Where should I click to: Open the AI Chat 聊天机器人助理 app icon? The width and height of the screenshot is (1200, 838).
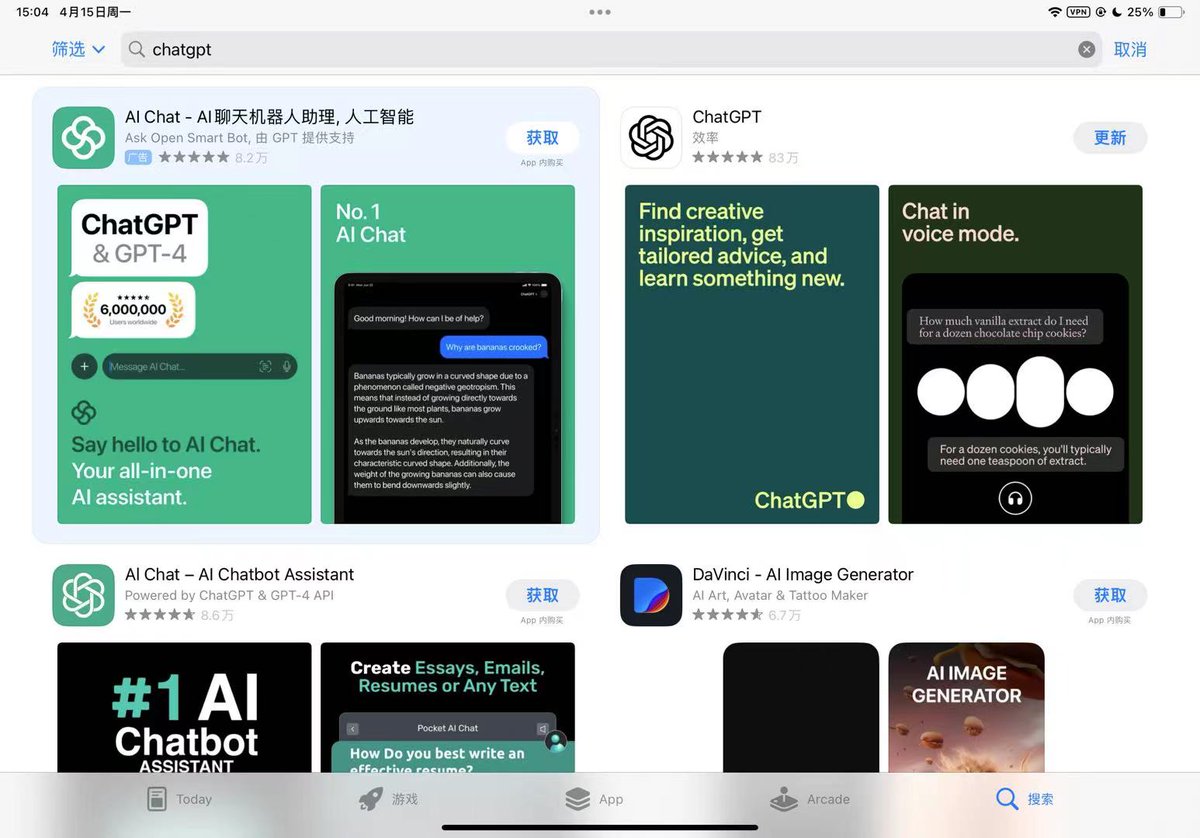coord(83,137)
